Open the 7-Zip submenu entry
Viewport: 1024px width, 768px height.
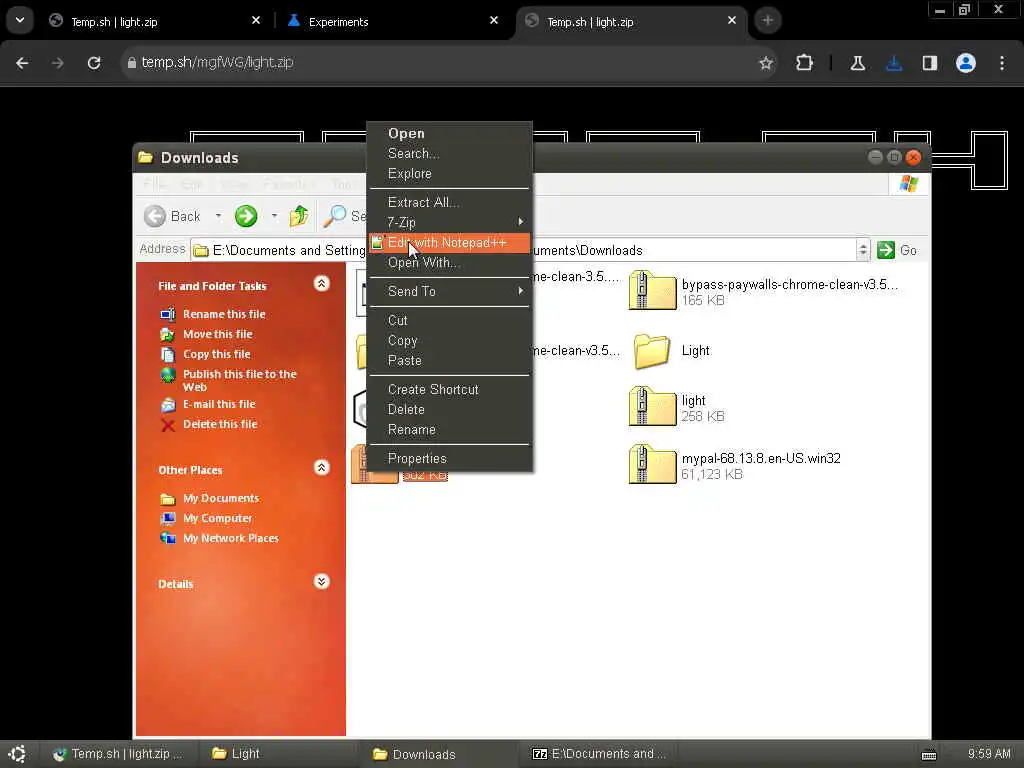[449, 223]
